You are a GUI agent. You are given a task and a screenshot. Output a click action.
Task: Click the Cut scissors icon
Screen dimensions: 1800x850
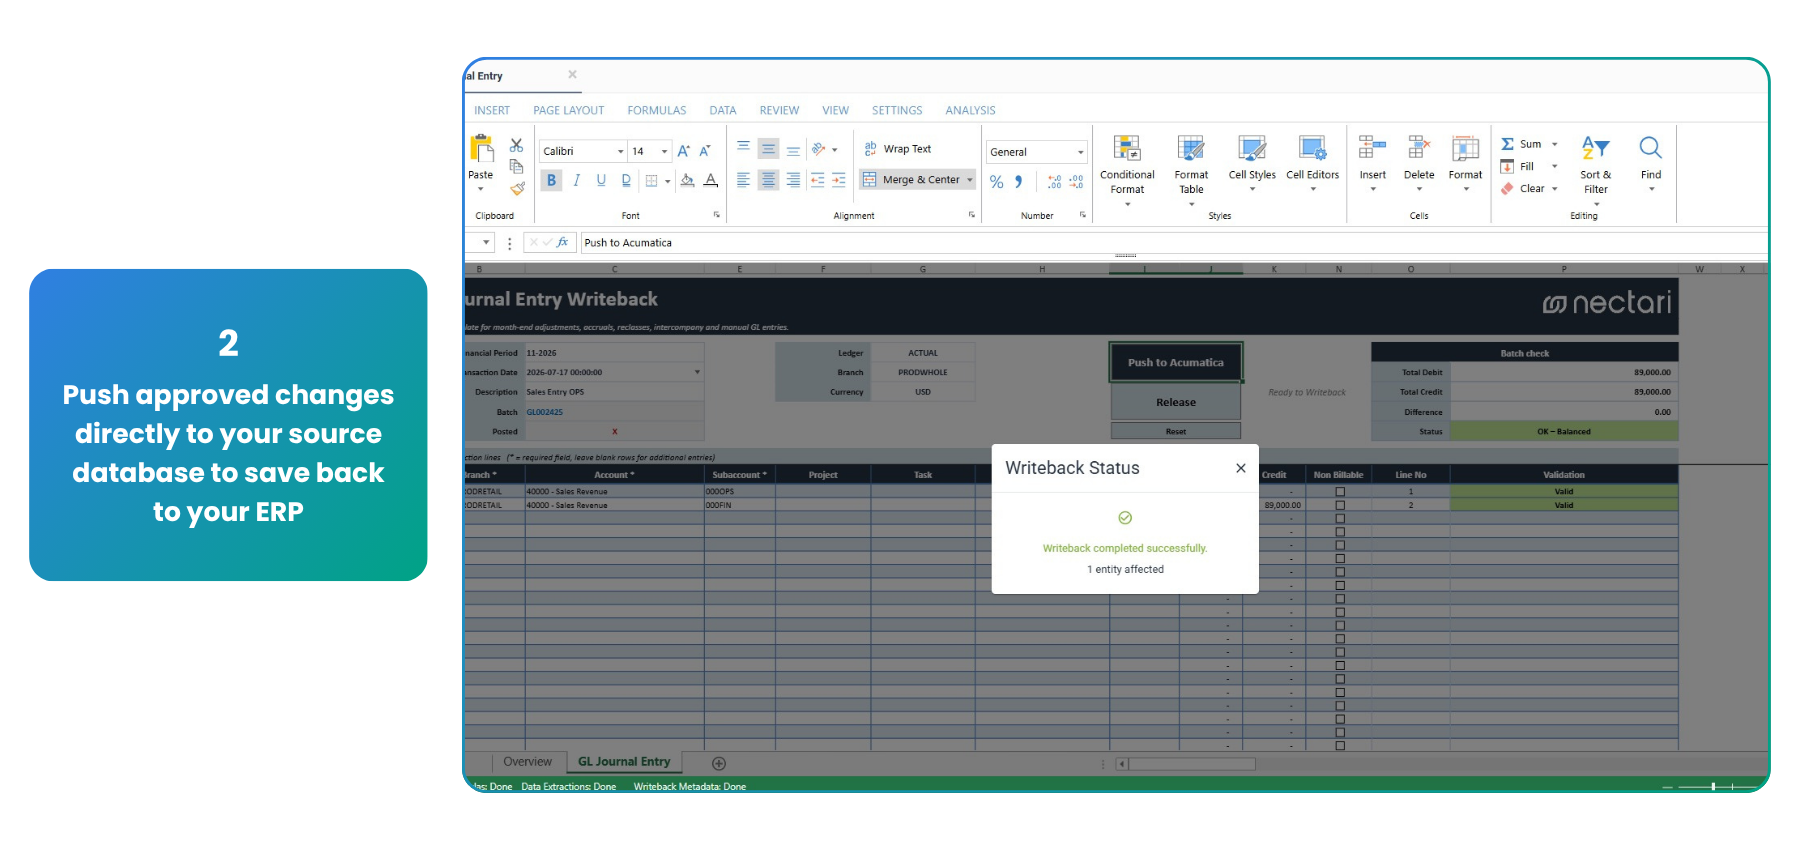click(516, 146)
